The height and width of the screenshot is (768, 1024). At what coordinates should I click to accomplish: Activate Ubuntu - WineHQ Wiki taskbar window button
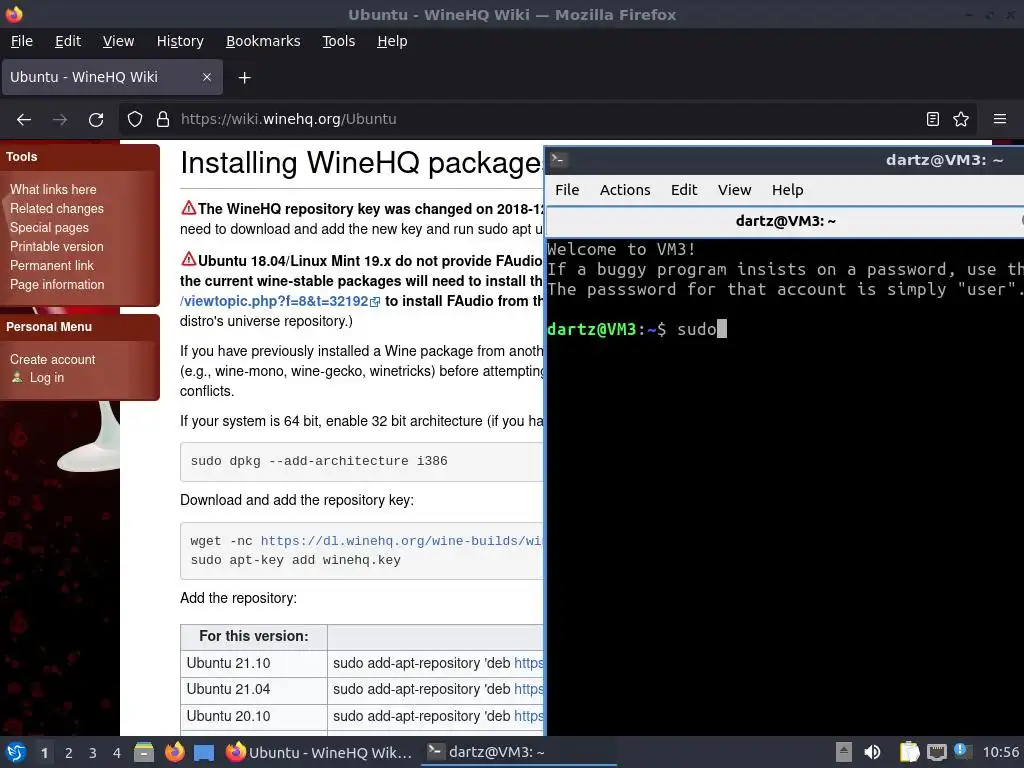tap(319, 752)
